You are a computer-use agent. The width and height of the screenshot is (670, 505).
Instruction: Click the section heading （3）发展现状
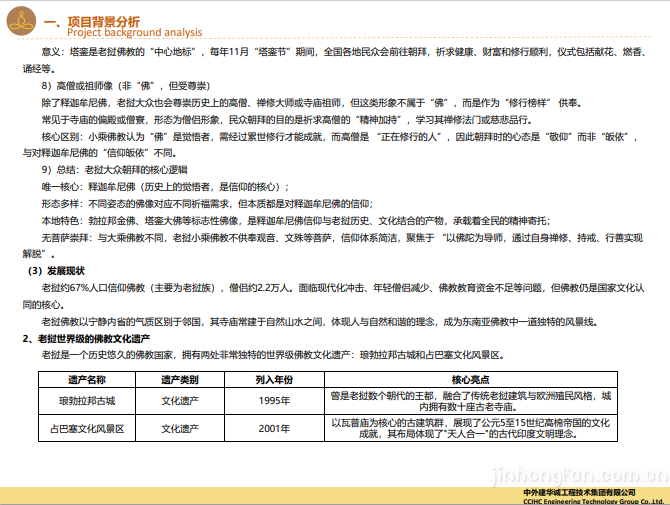pyautogui.click(x=55, y=271)
